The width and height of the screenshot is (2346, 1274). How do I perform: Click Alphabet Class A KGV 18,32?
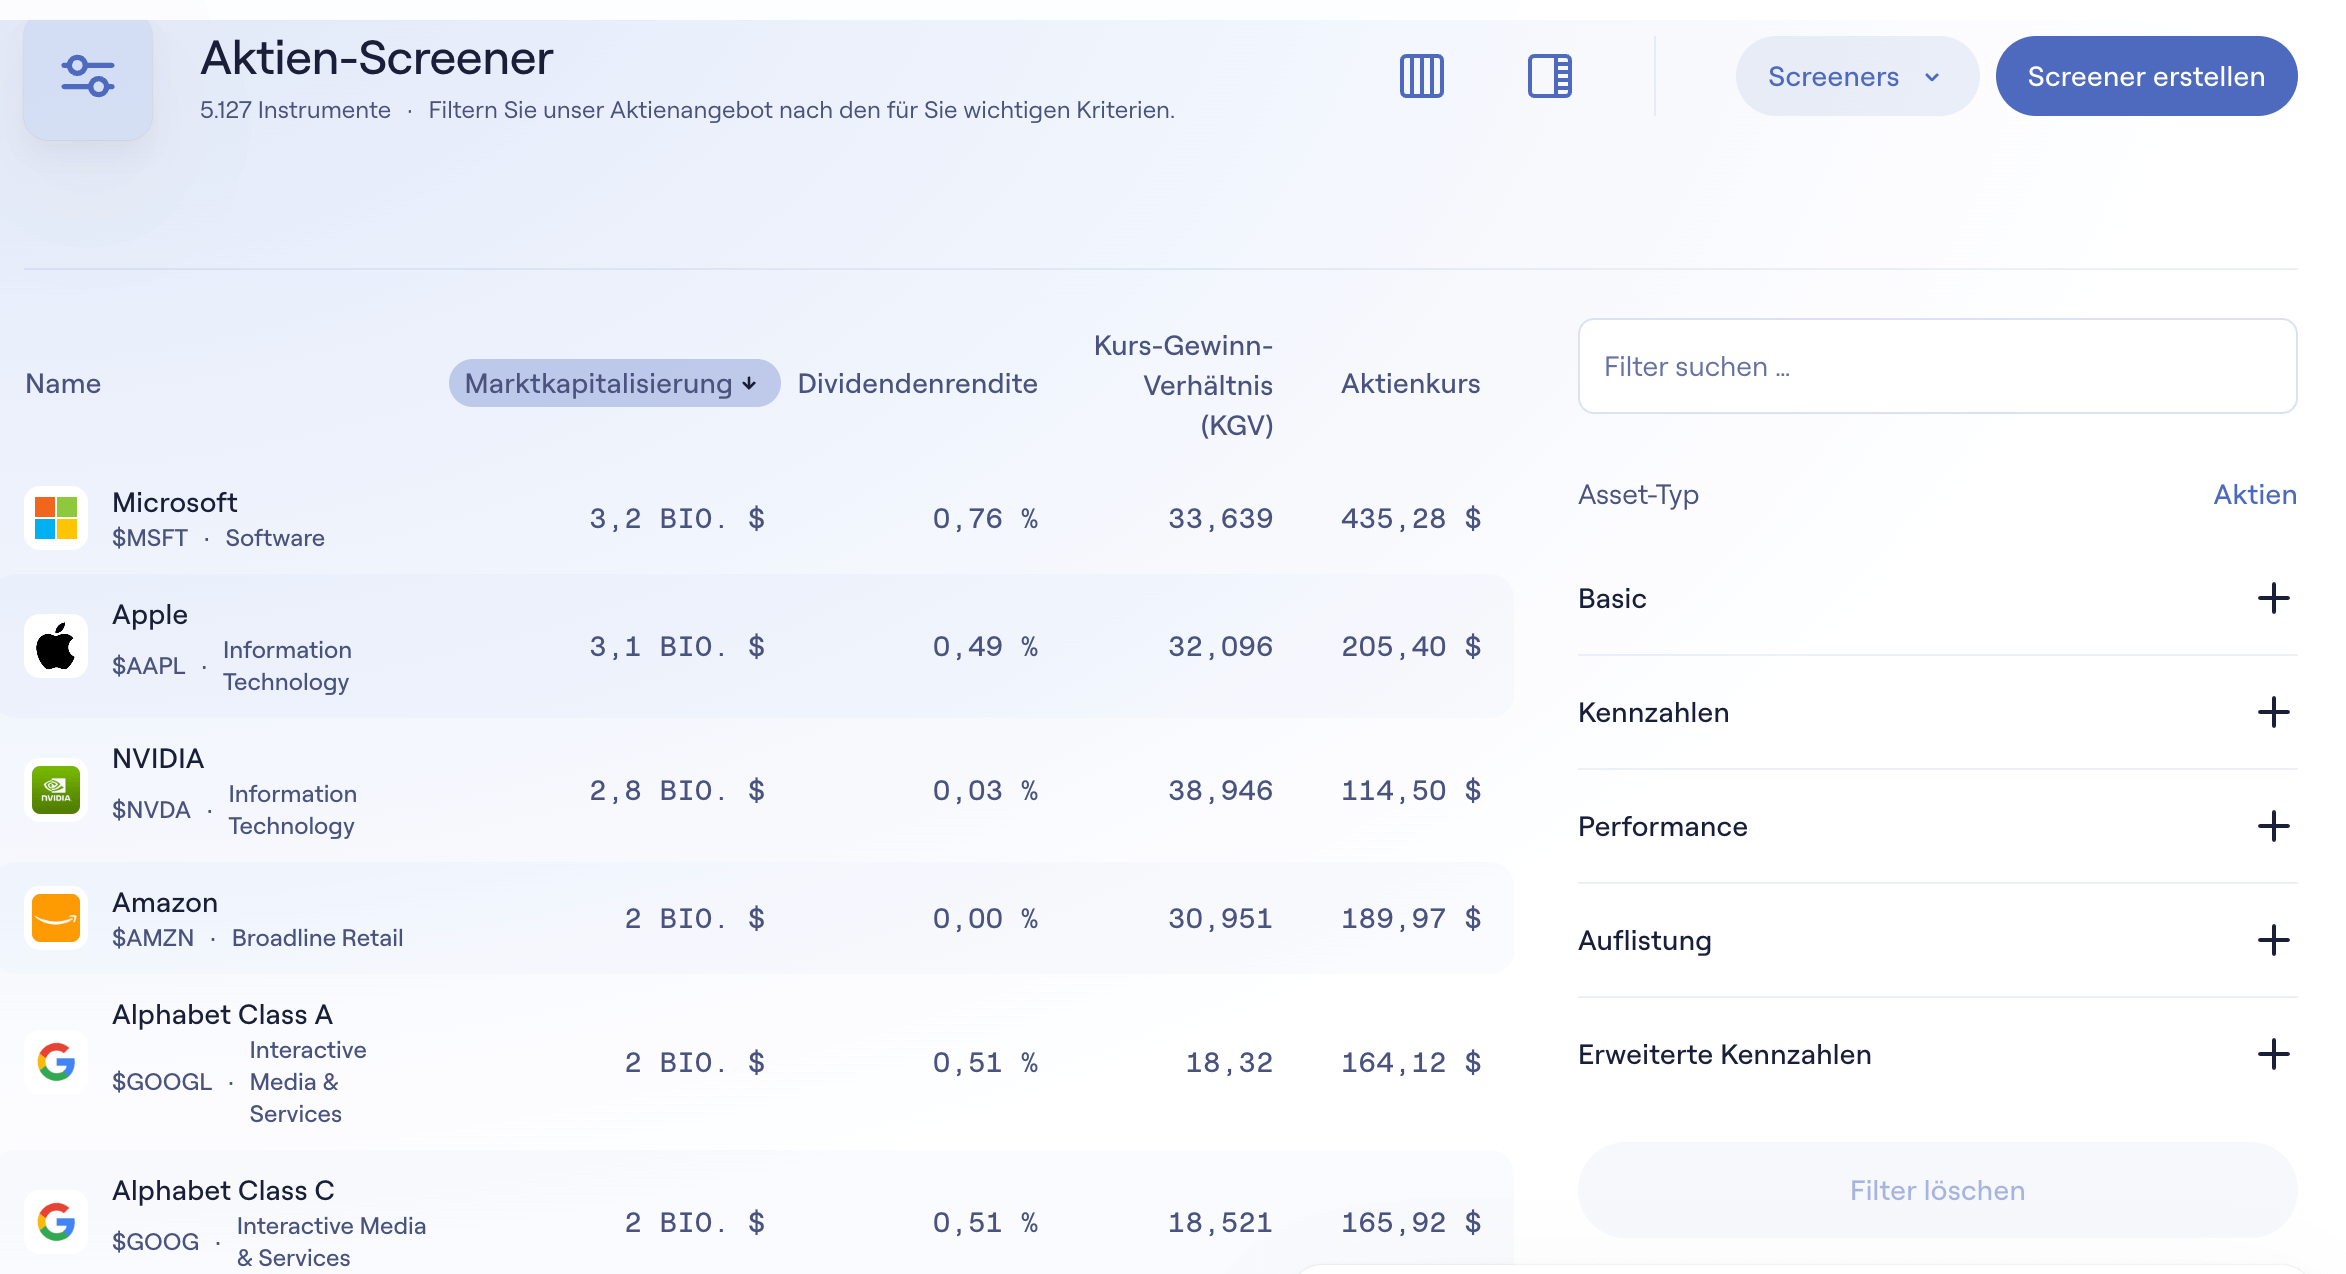pyautogui.click(x=1229, y=1062)
